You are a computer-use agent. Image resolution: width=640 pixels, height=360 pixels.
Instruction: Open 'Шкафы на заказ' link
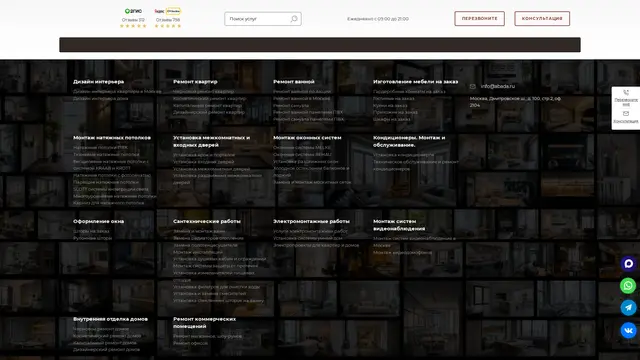click(x=392, y=119)
